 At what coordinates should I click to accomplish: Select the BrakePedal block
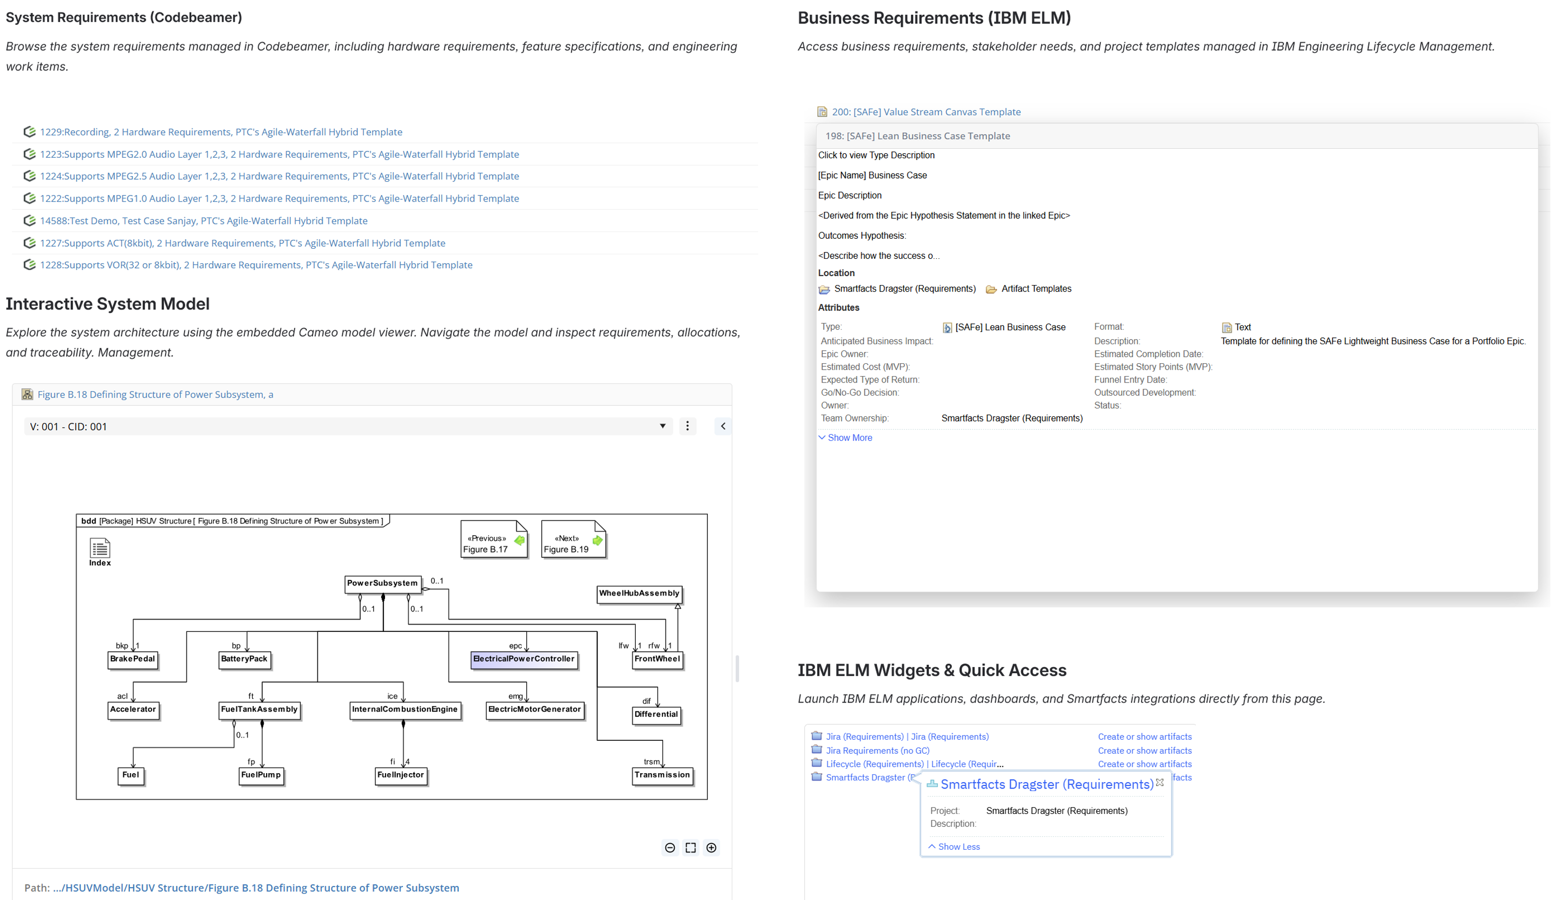tap(133, 659)
